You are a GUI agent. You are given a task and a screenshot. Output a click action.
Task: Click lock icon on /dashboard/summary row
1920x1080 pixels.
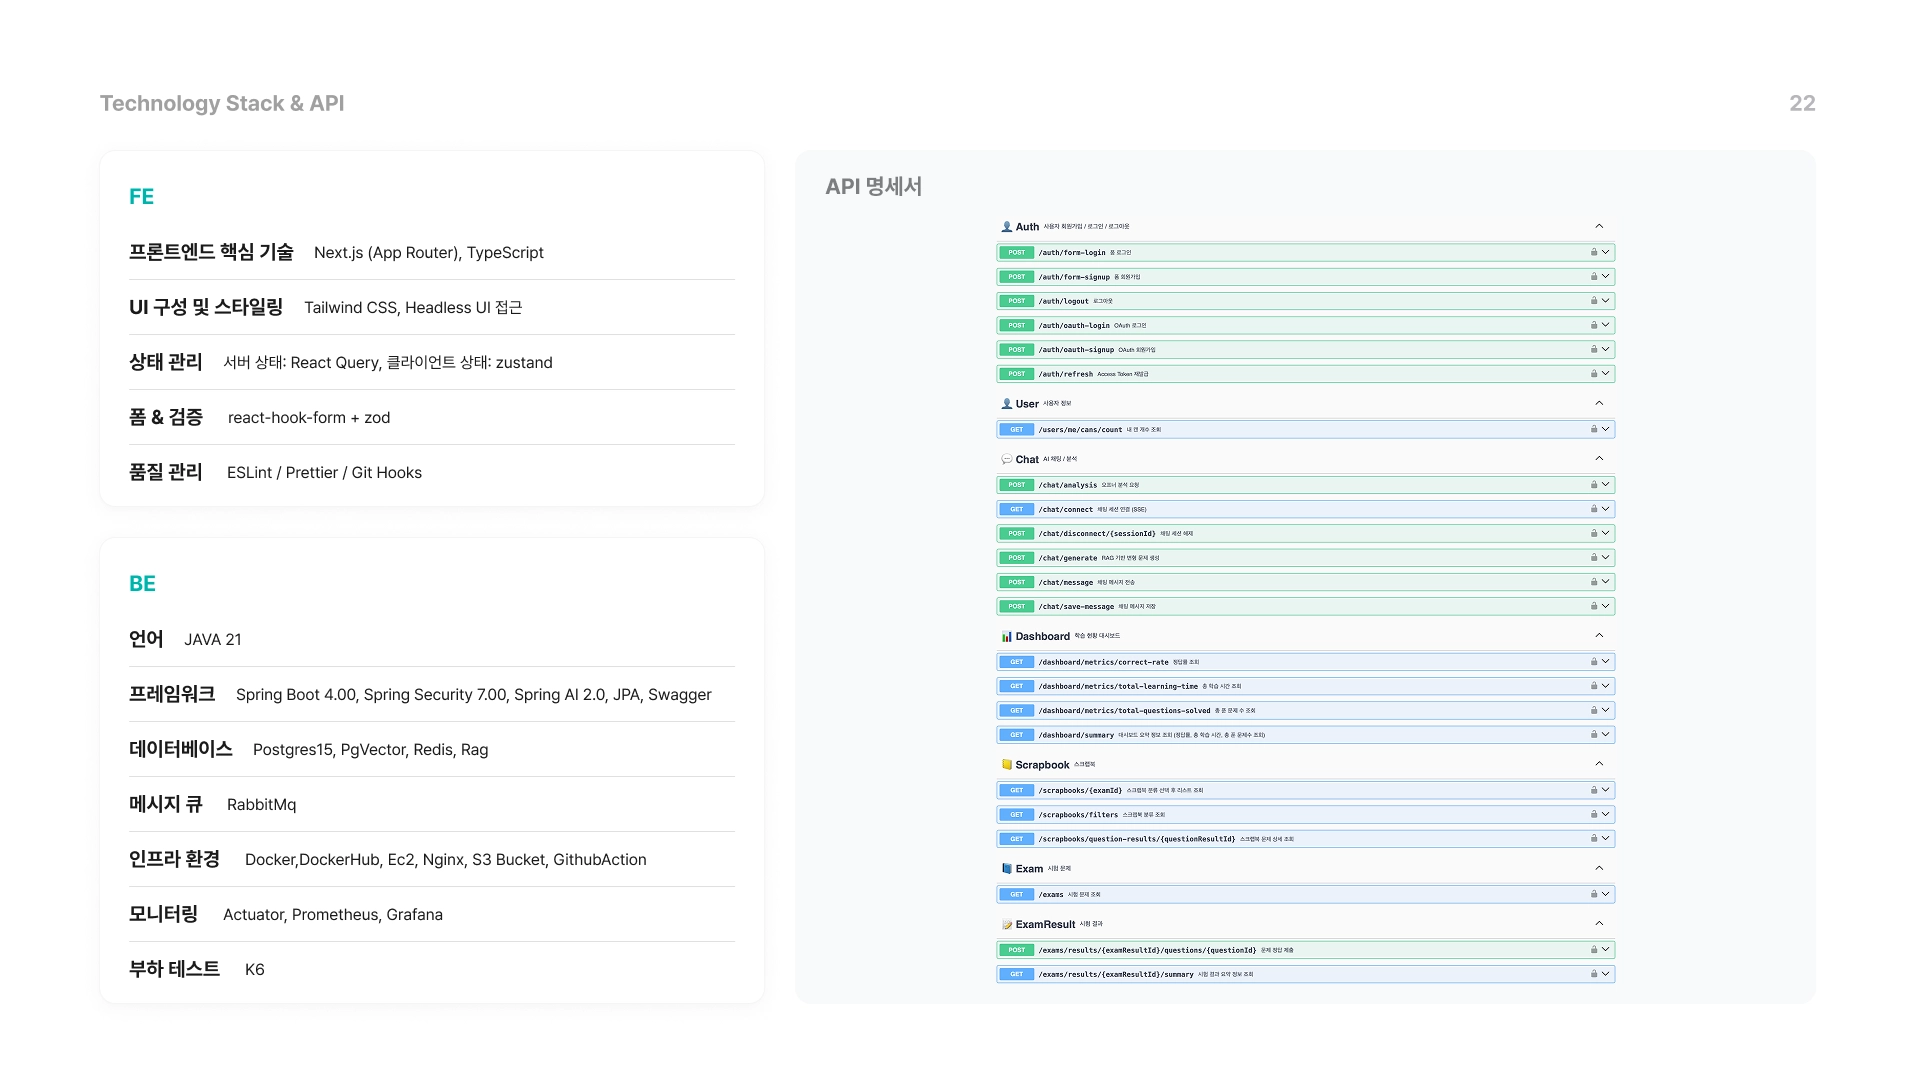coord(1594,735)
